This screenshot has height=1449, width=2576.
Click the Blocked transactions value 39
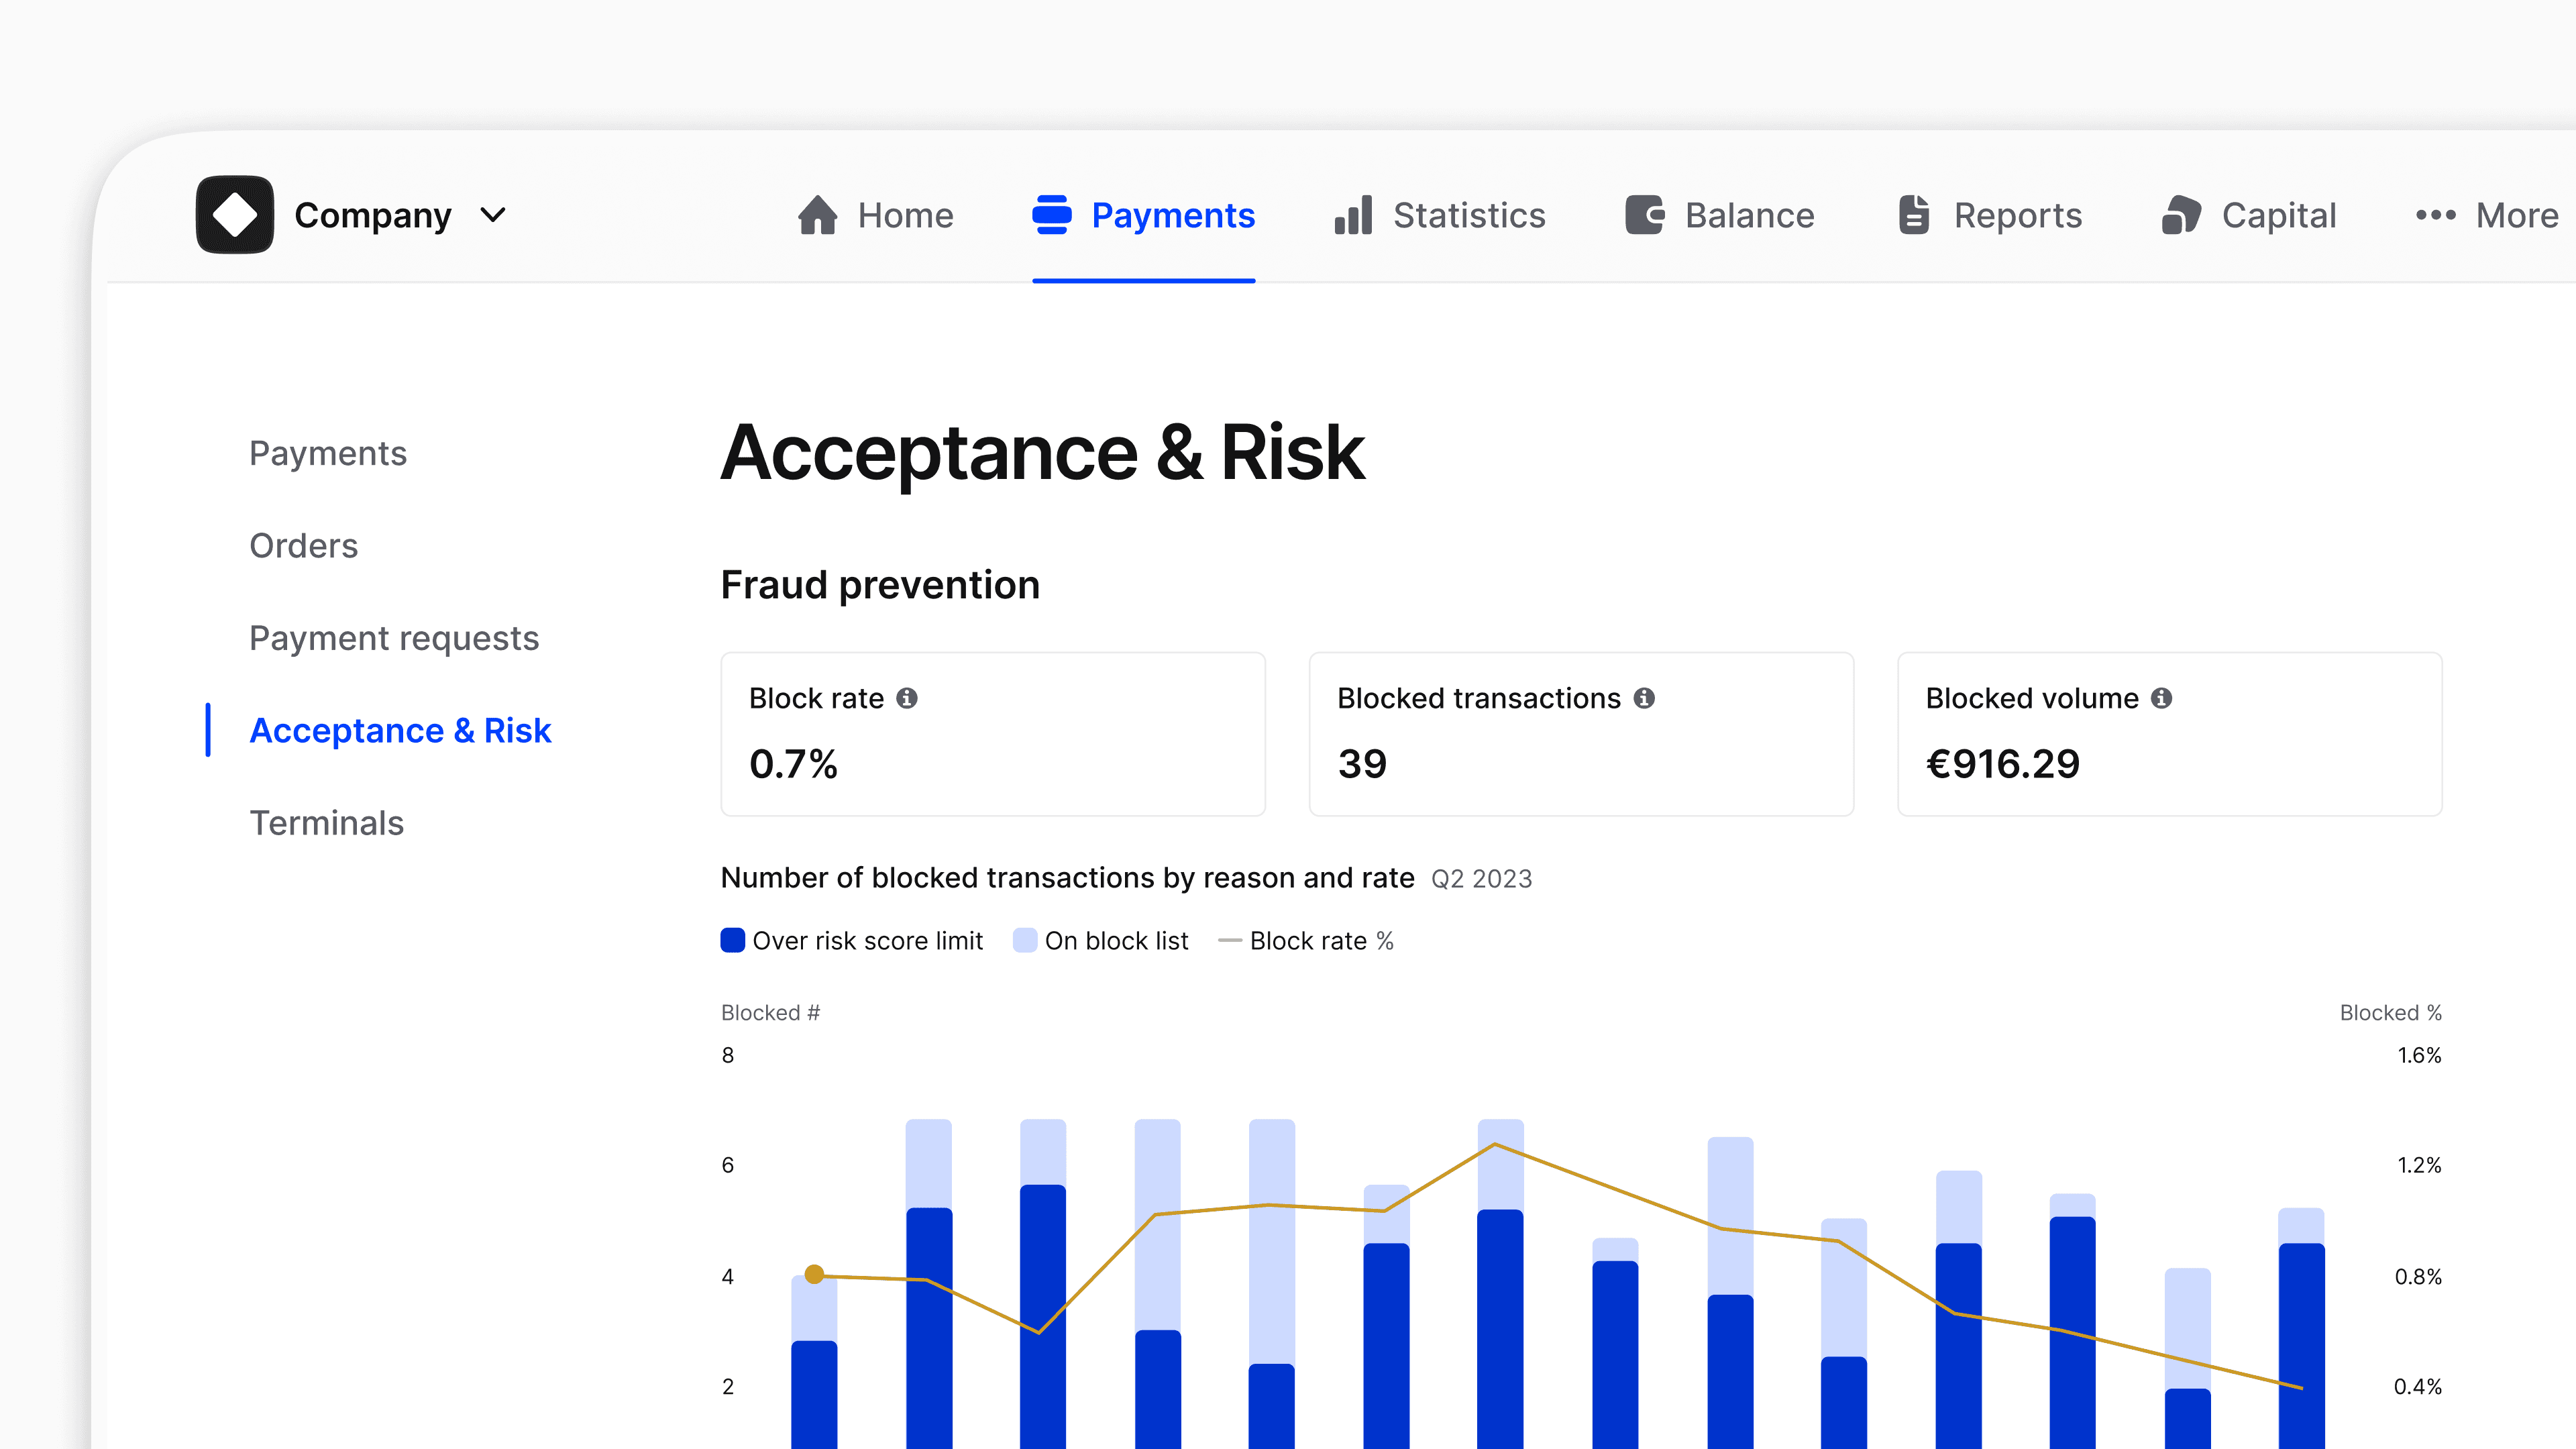pos(1362,764)
